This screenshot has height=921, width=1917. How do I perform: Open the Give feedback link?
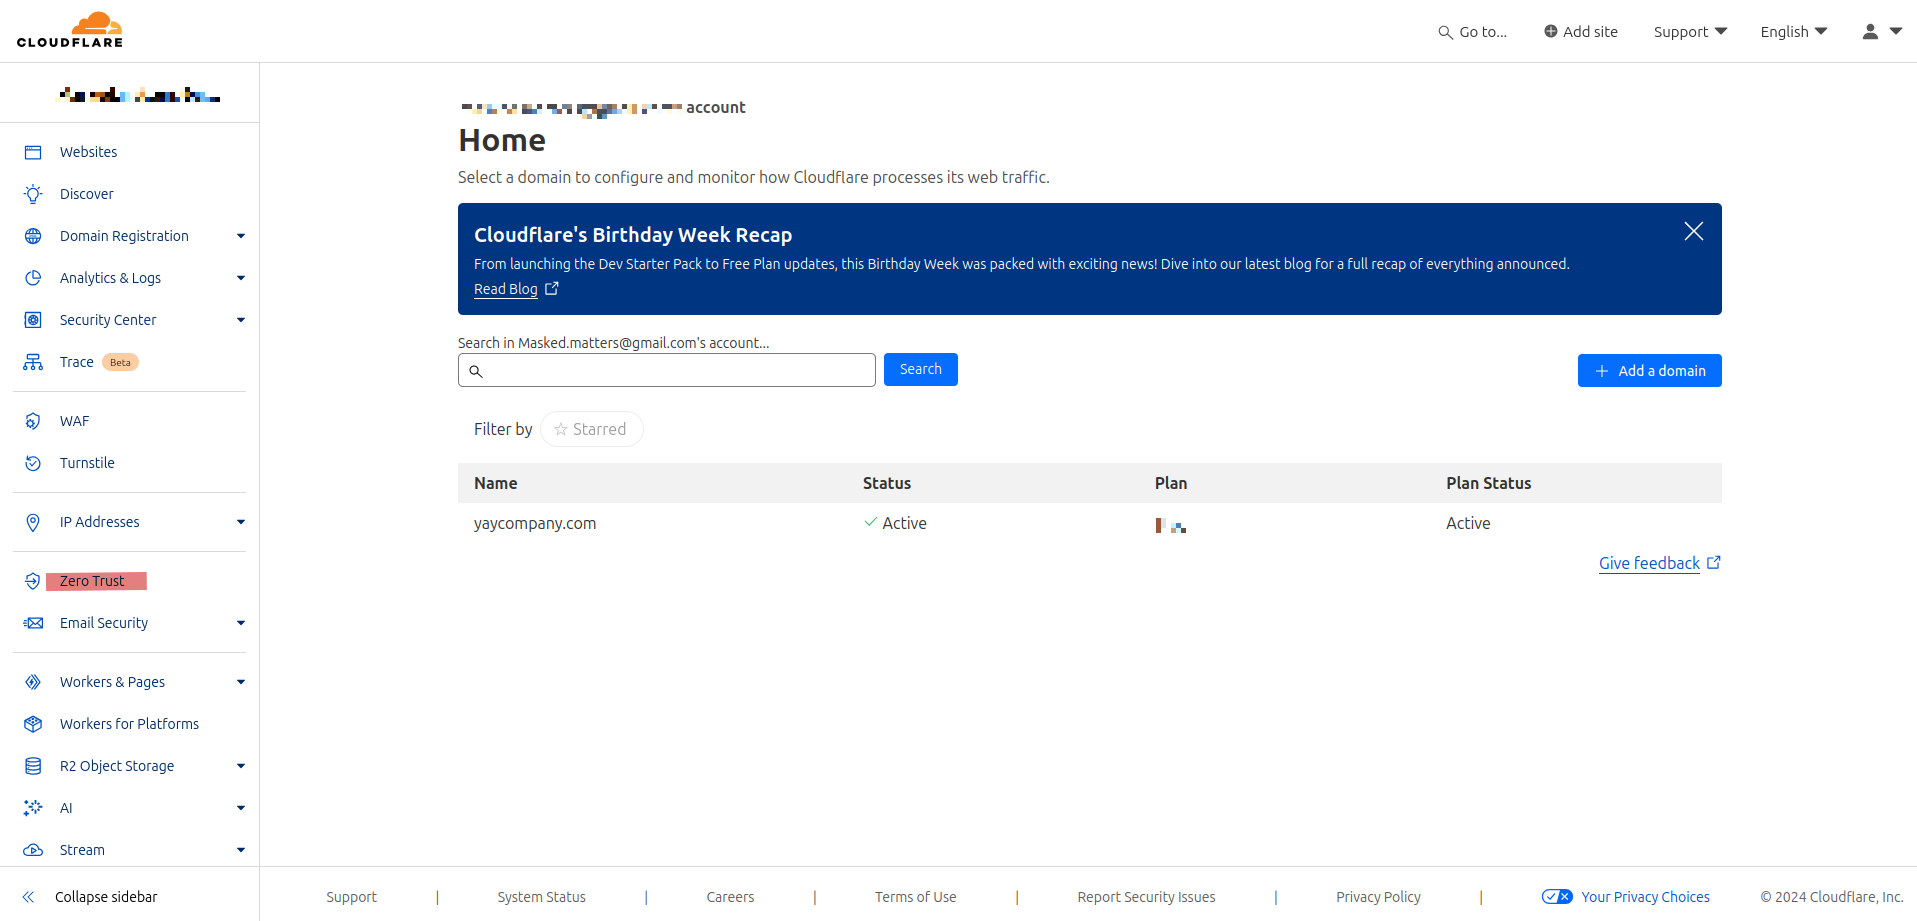click(1649, 563)
